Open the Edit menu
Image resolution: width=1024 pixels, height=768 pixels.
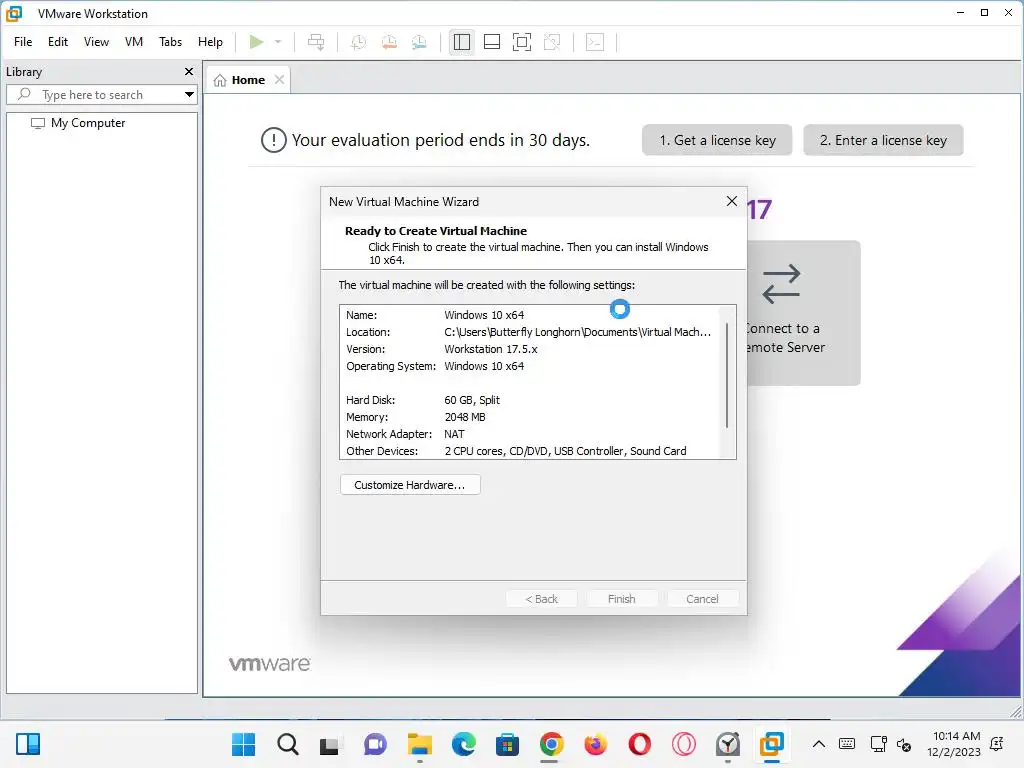click(x=57, y=42)
